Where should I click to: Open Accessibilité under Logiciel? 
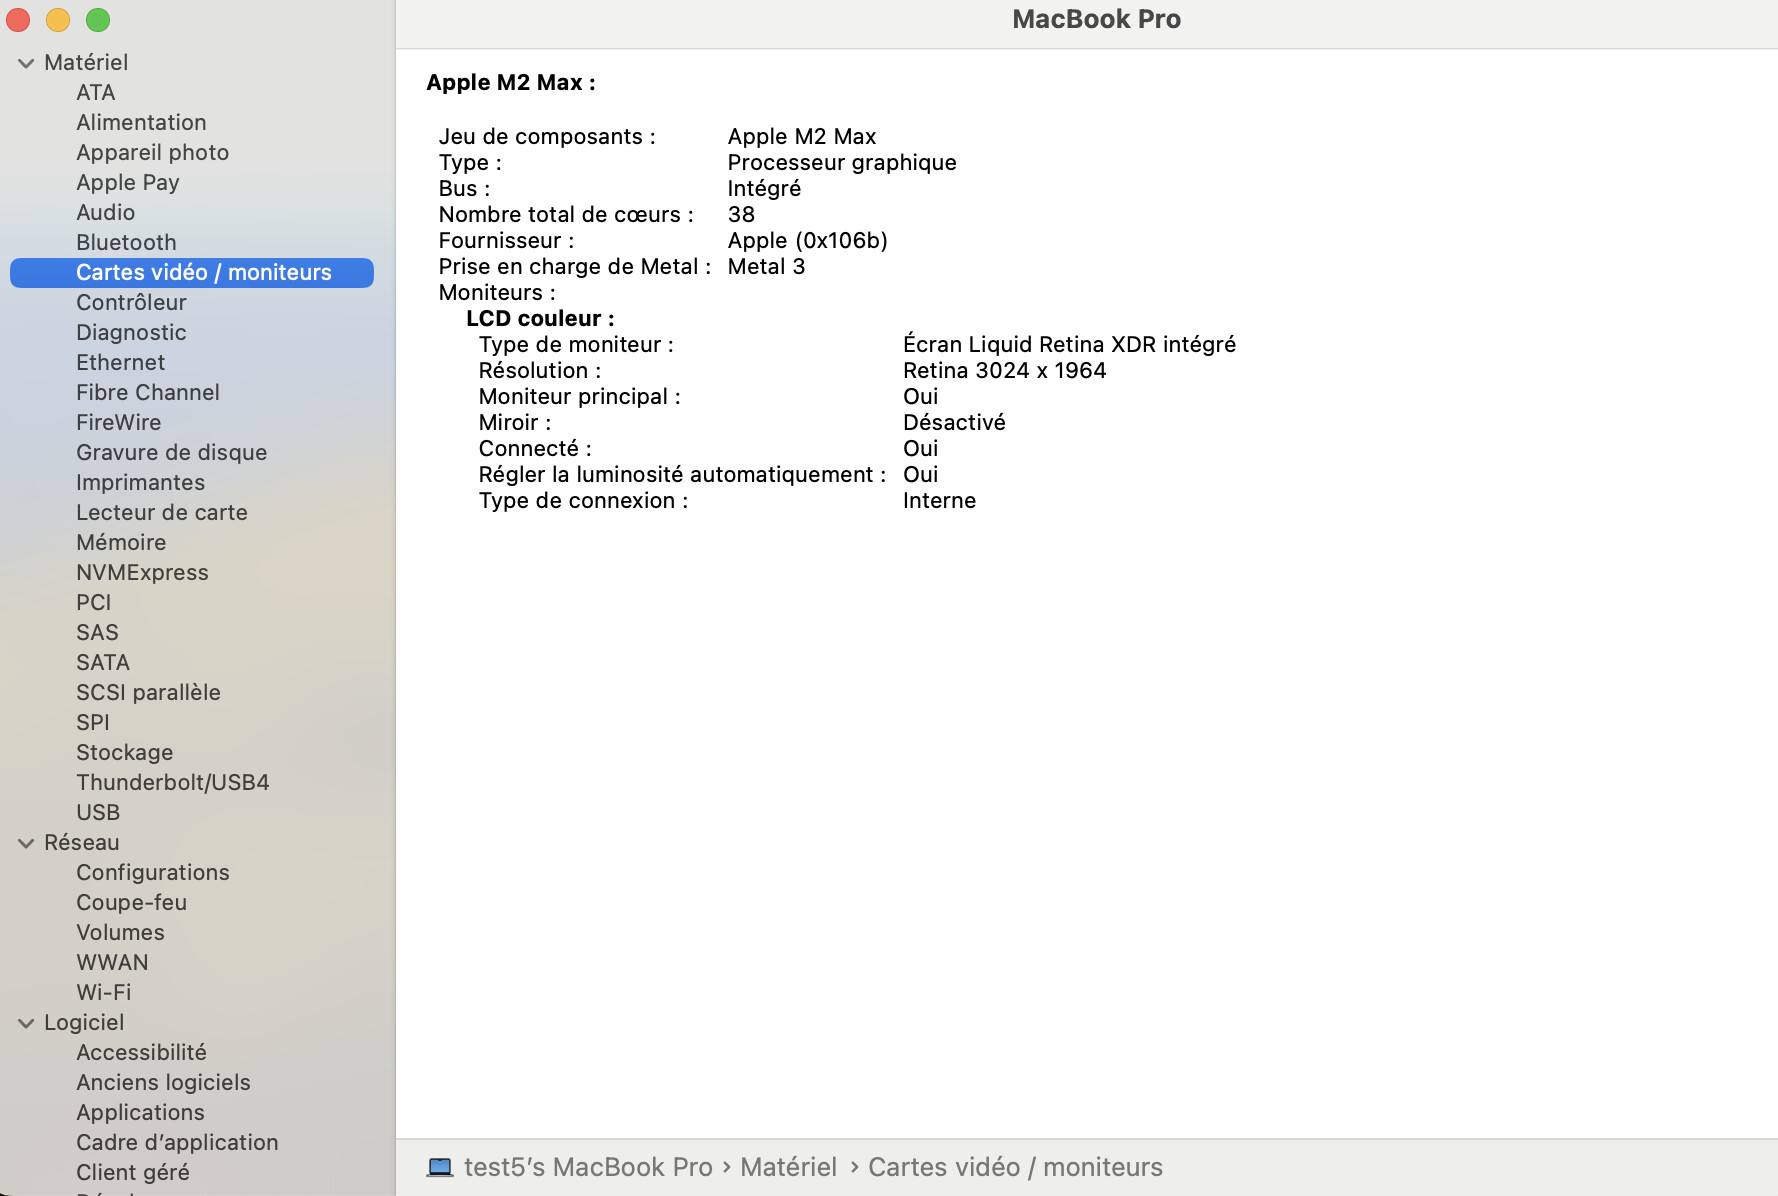(x=141, y=1052)
